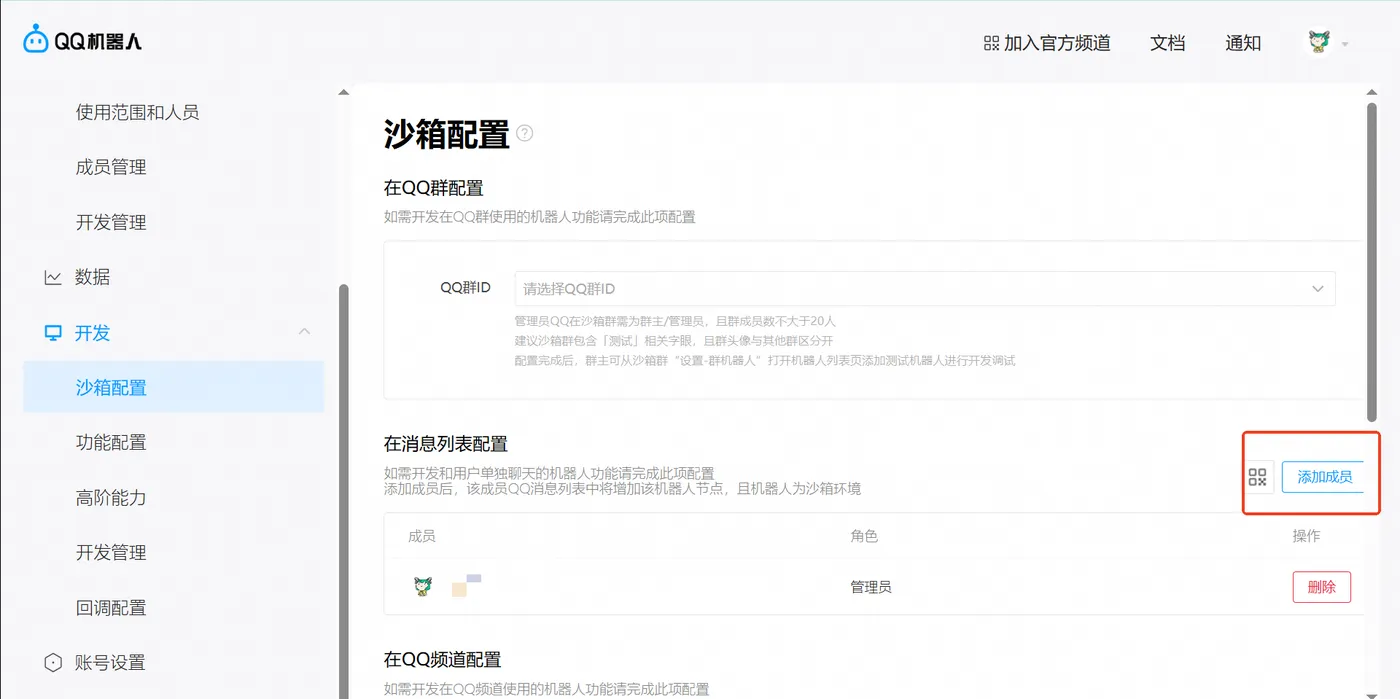This screenshot has height=699, width=1400.
Task: Click sidebar scrollbar up arrow
Action: tap(344, 92)
